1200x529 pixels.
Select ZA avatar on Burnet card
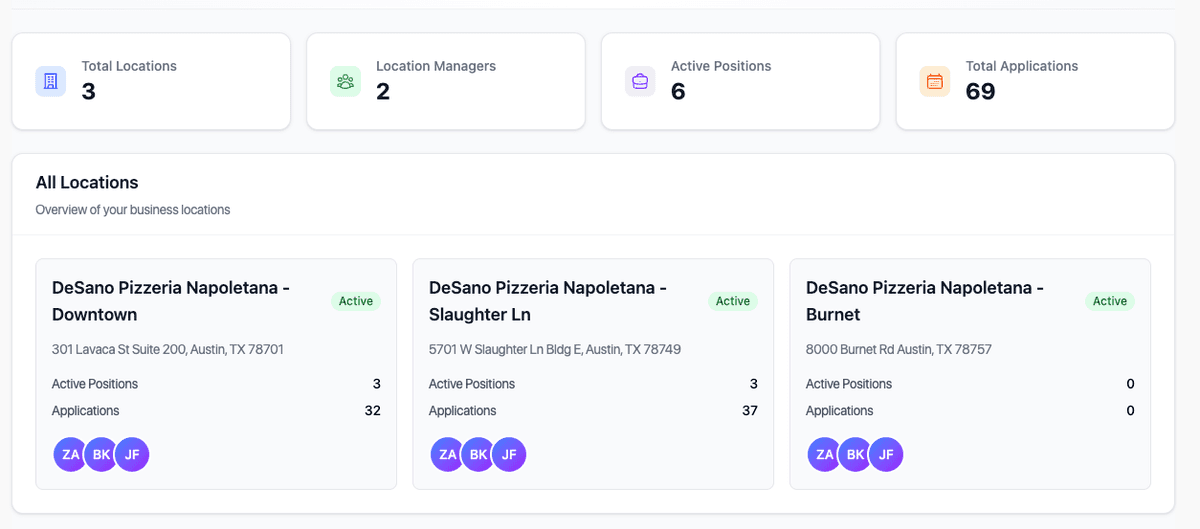(825, 454)
